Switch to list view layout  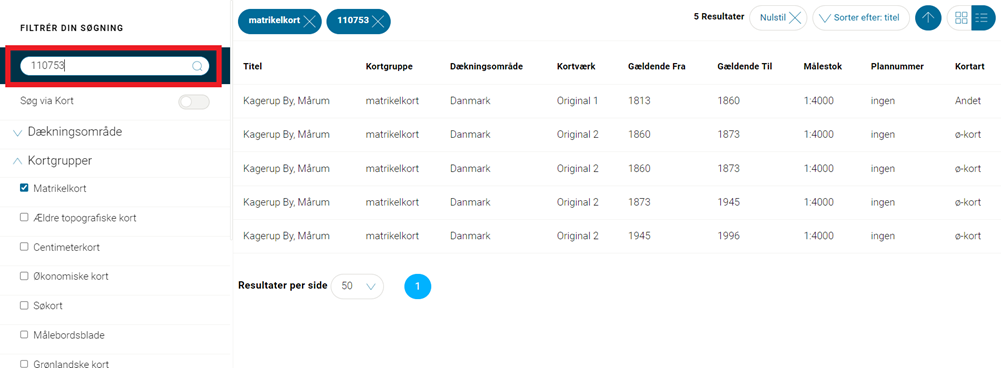[983, 18]
